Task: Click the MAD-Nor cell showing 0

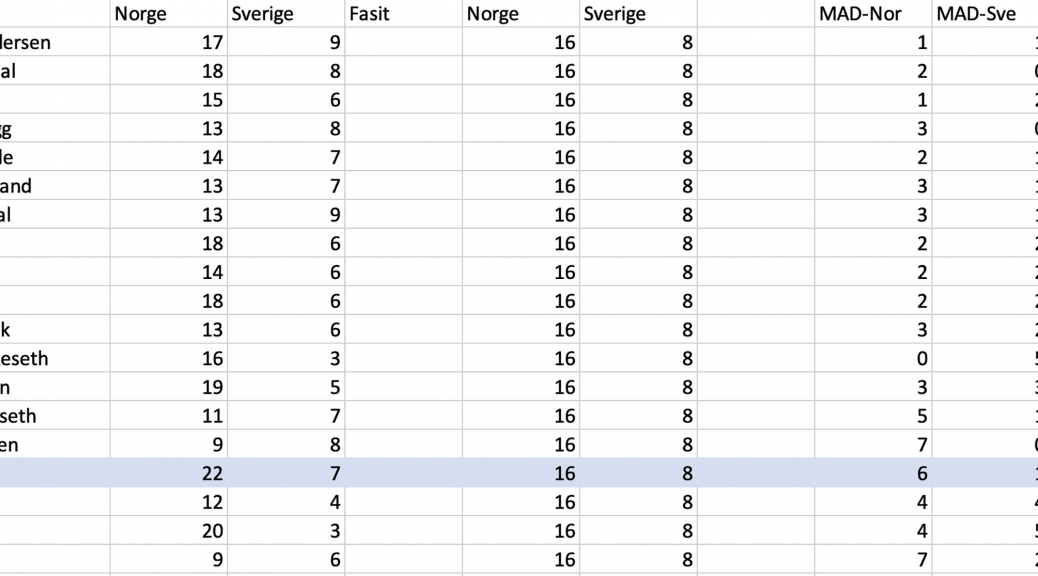Action: tap(873, 358)
